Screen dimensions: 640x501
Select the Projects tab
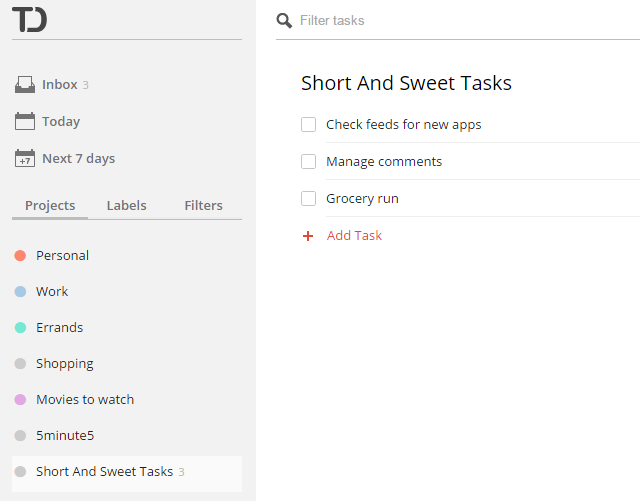50,206
